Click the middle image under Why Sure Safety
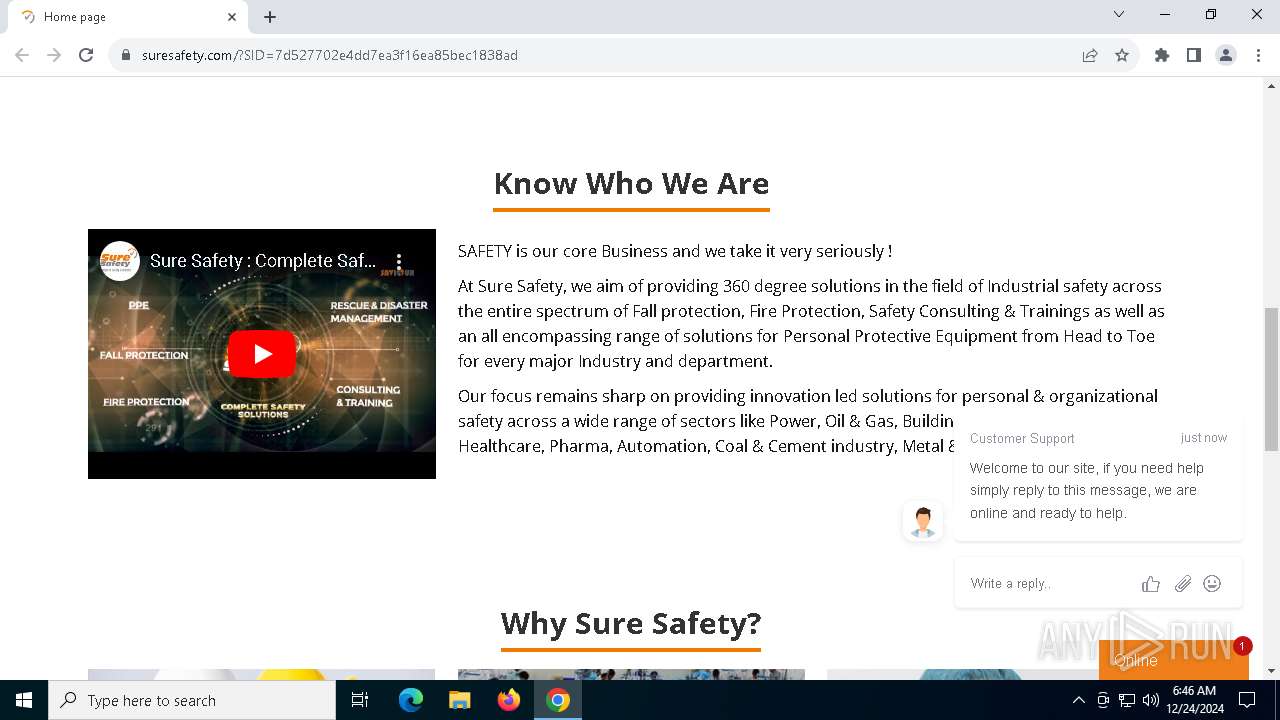Viewport: 1280px width, 720px height. click(631, 675)
